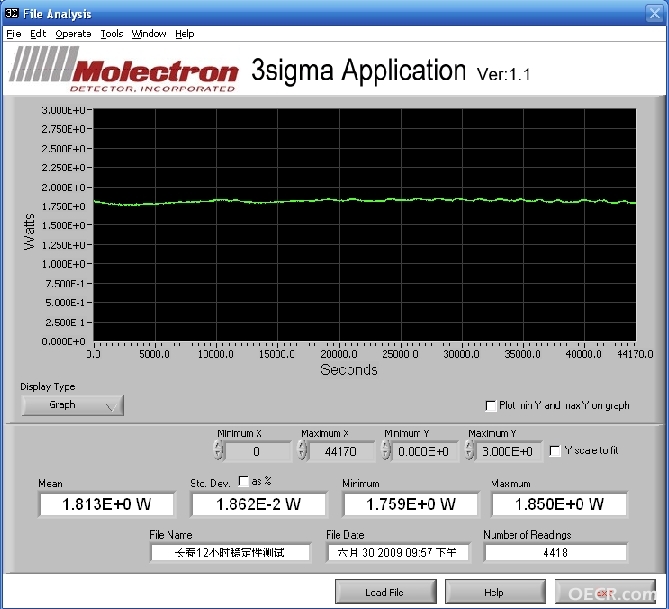
Task: Click the Mean value 1.813E+0 W
Action: click(x=107, y=504)
